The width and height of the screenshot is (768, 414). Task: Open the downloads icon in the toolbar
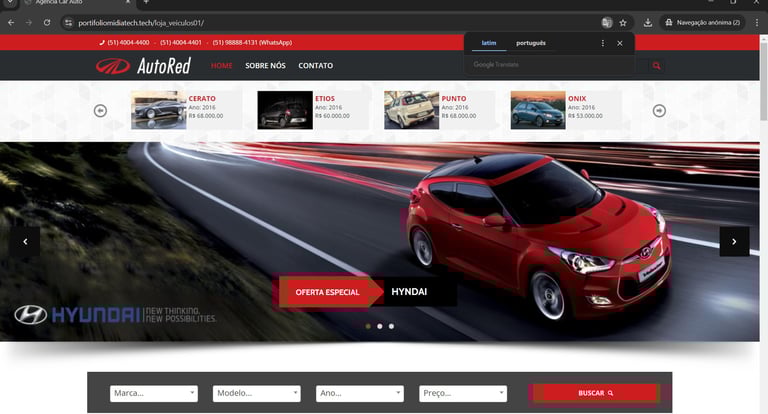(648, 23)
